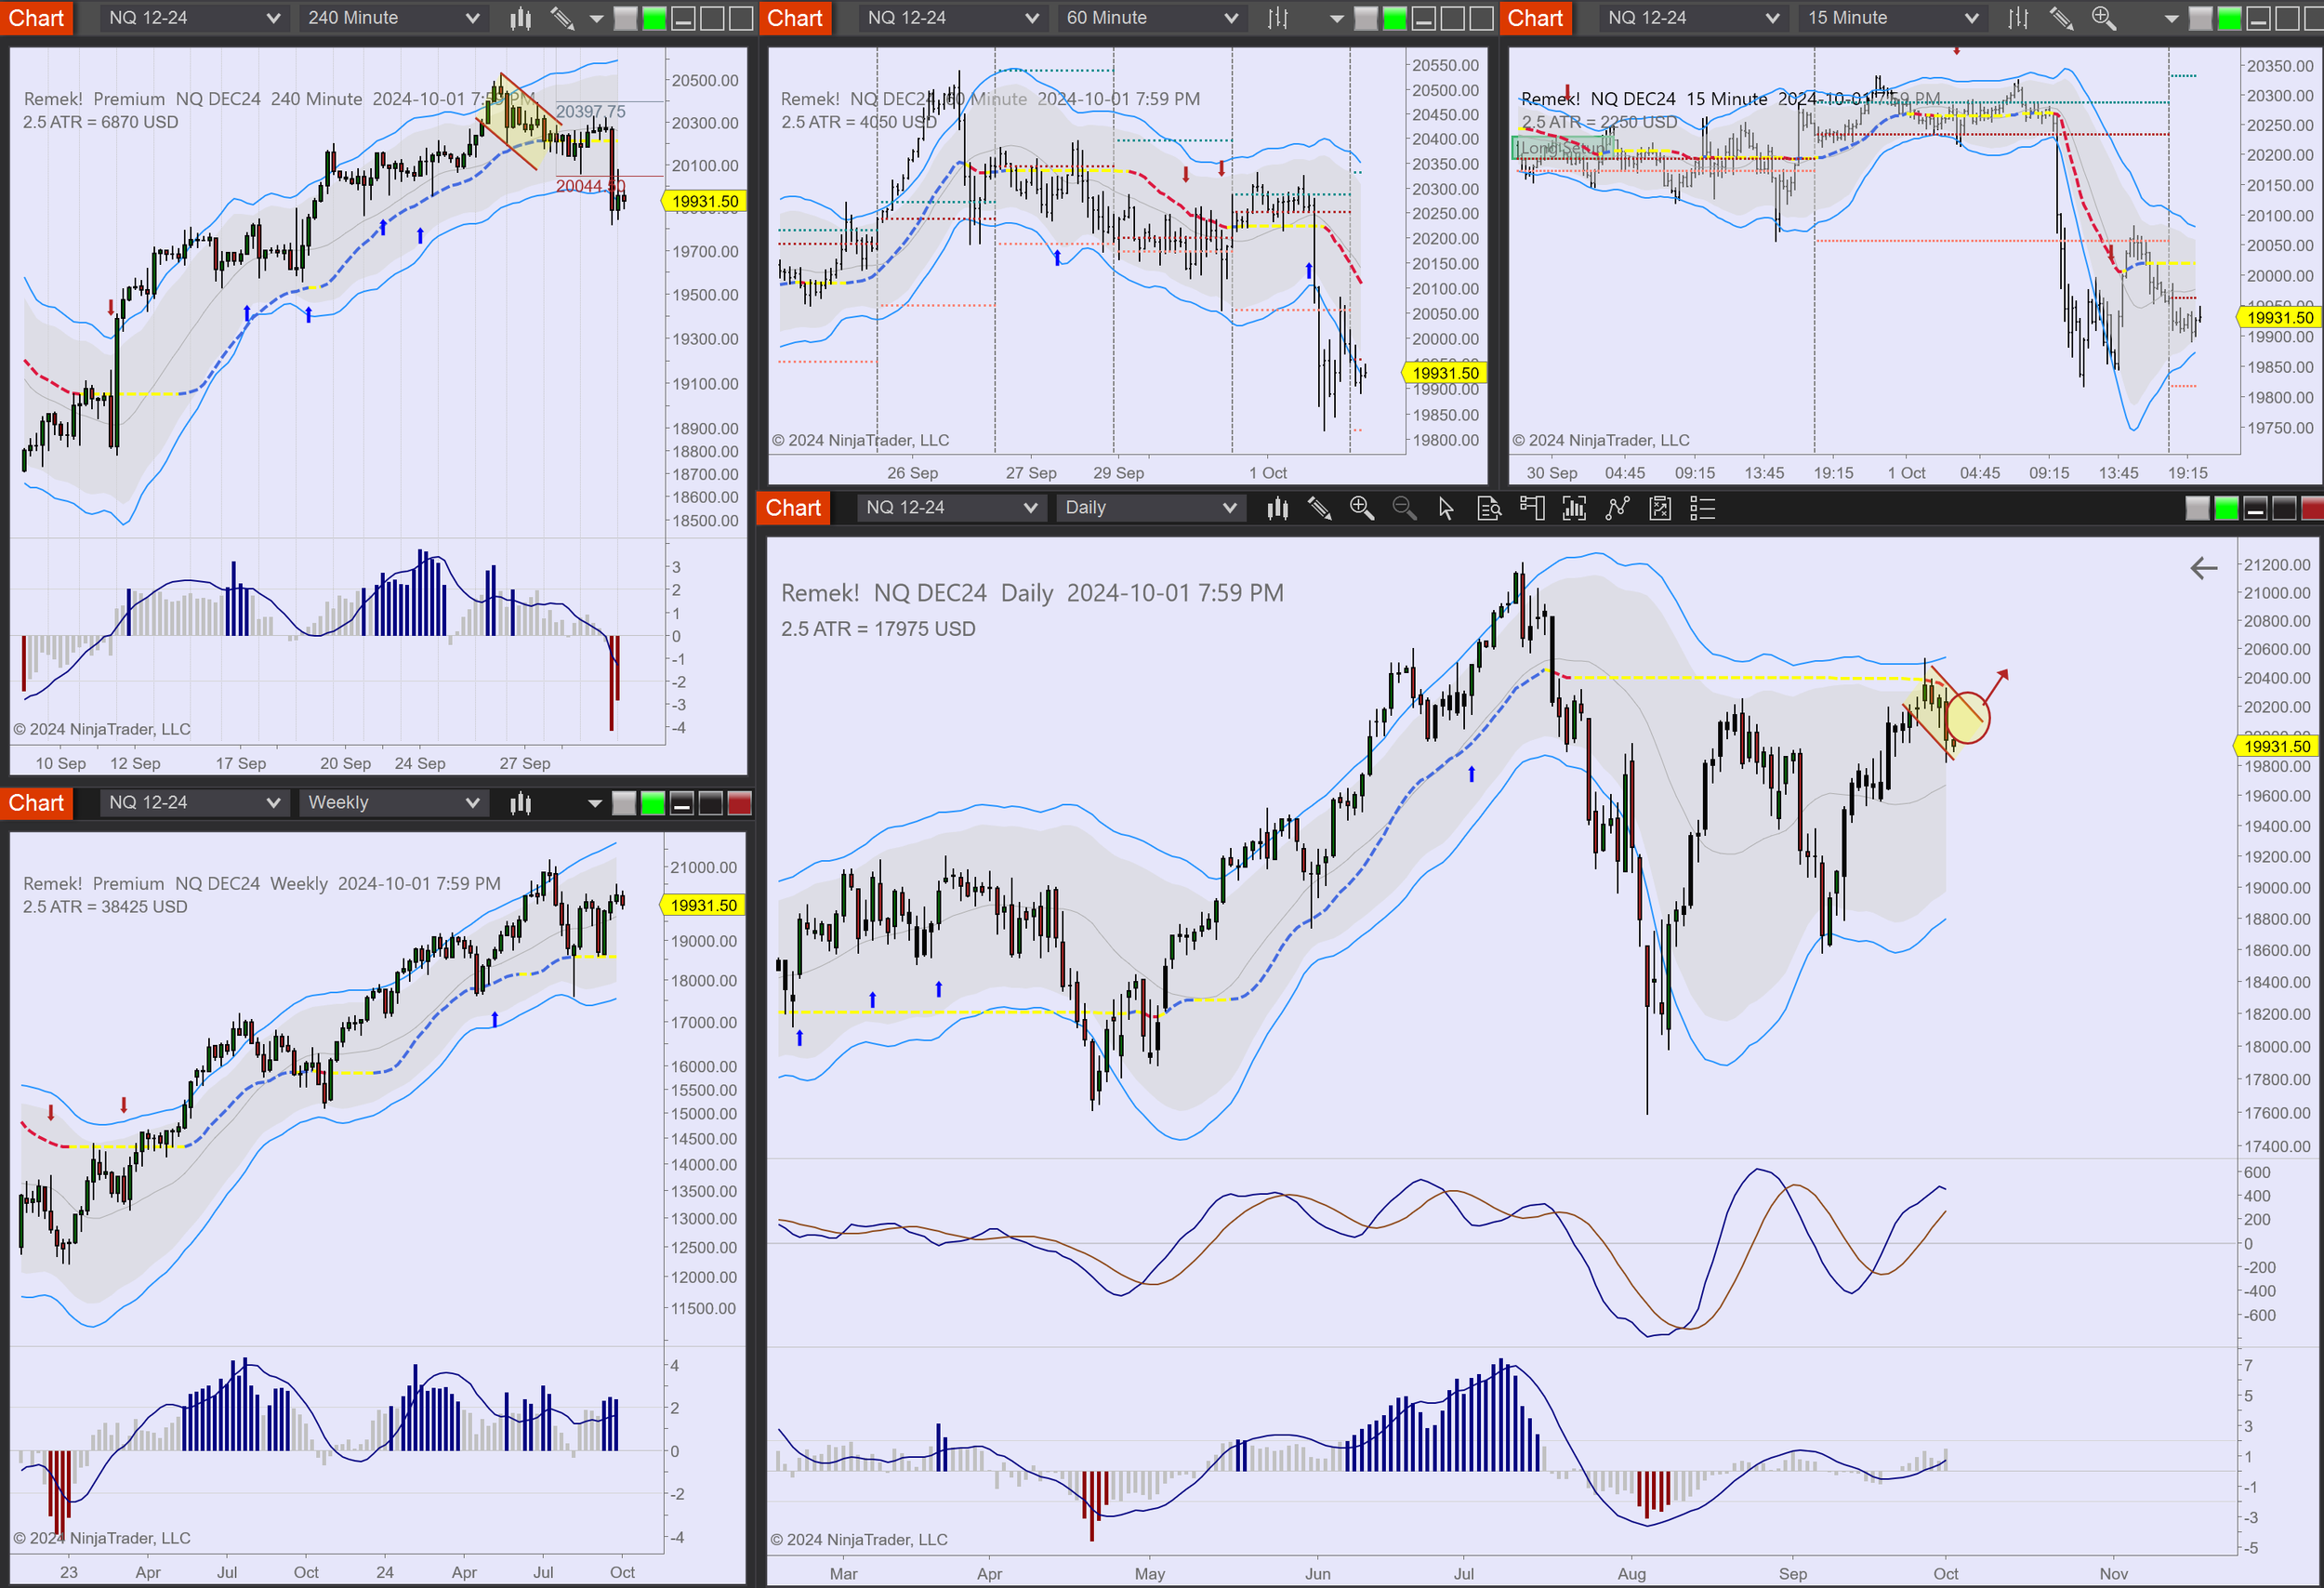
Task: Click yellow 19931.50 price marker on Daily axis
Action: [2276, 746]
